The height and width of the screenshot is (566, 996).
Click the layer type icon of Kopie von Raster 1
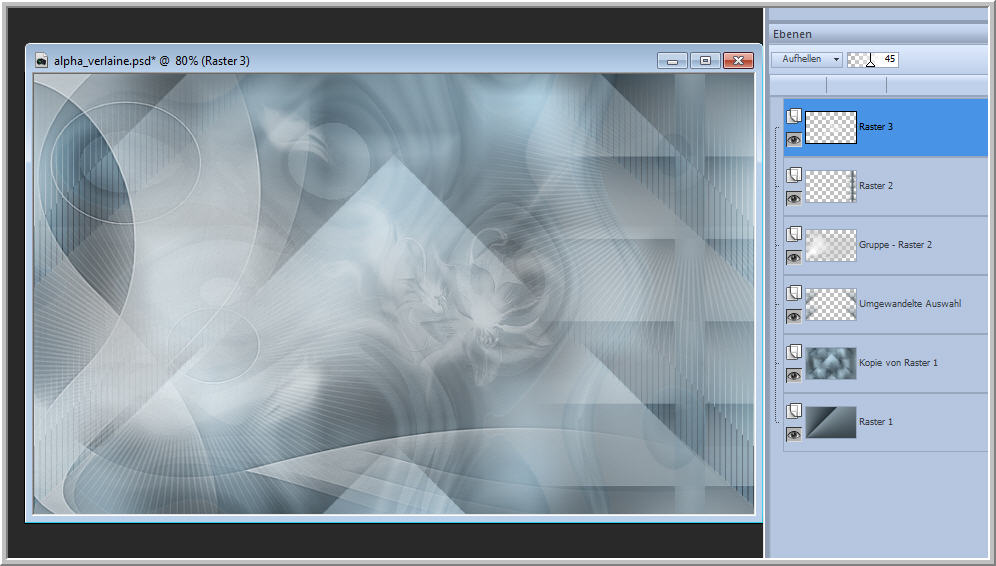(794, 353)
